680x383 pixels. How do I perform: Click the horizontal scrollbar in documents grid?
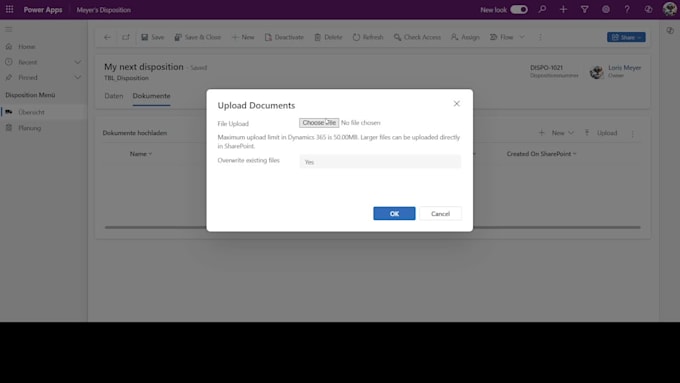point(373,227)
